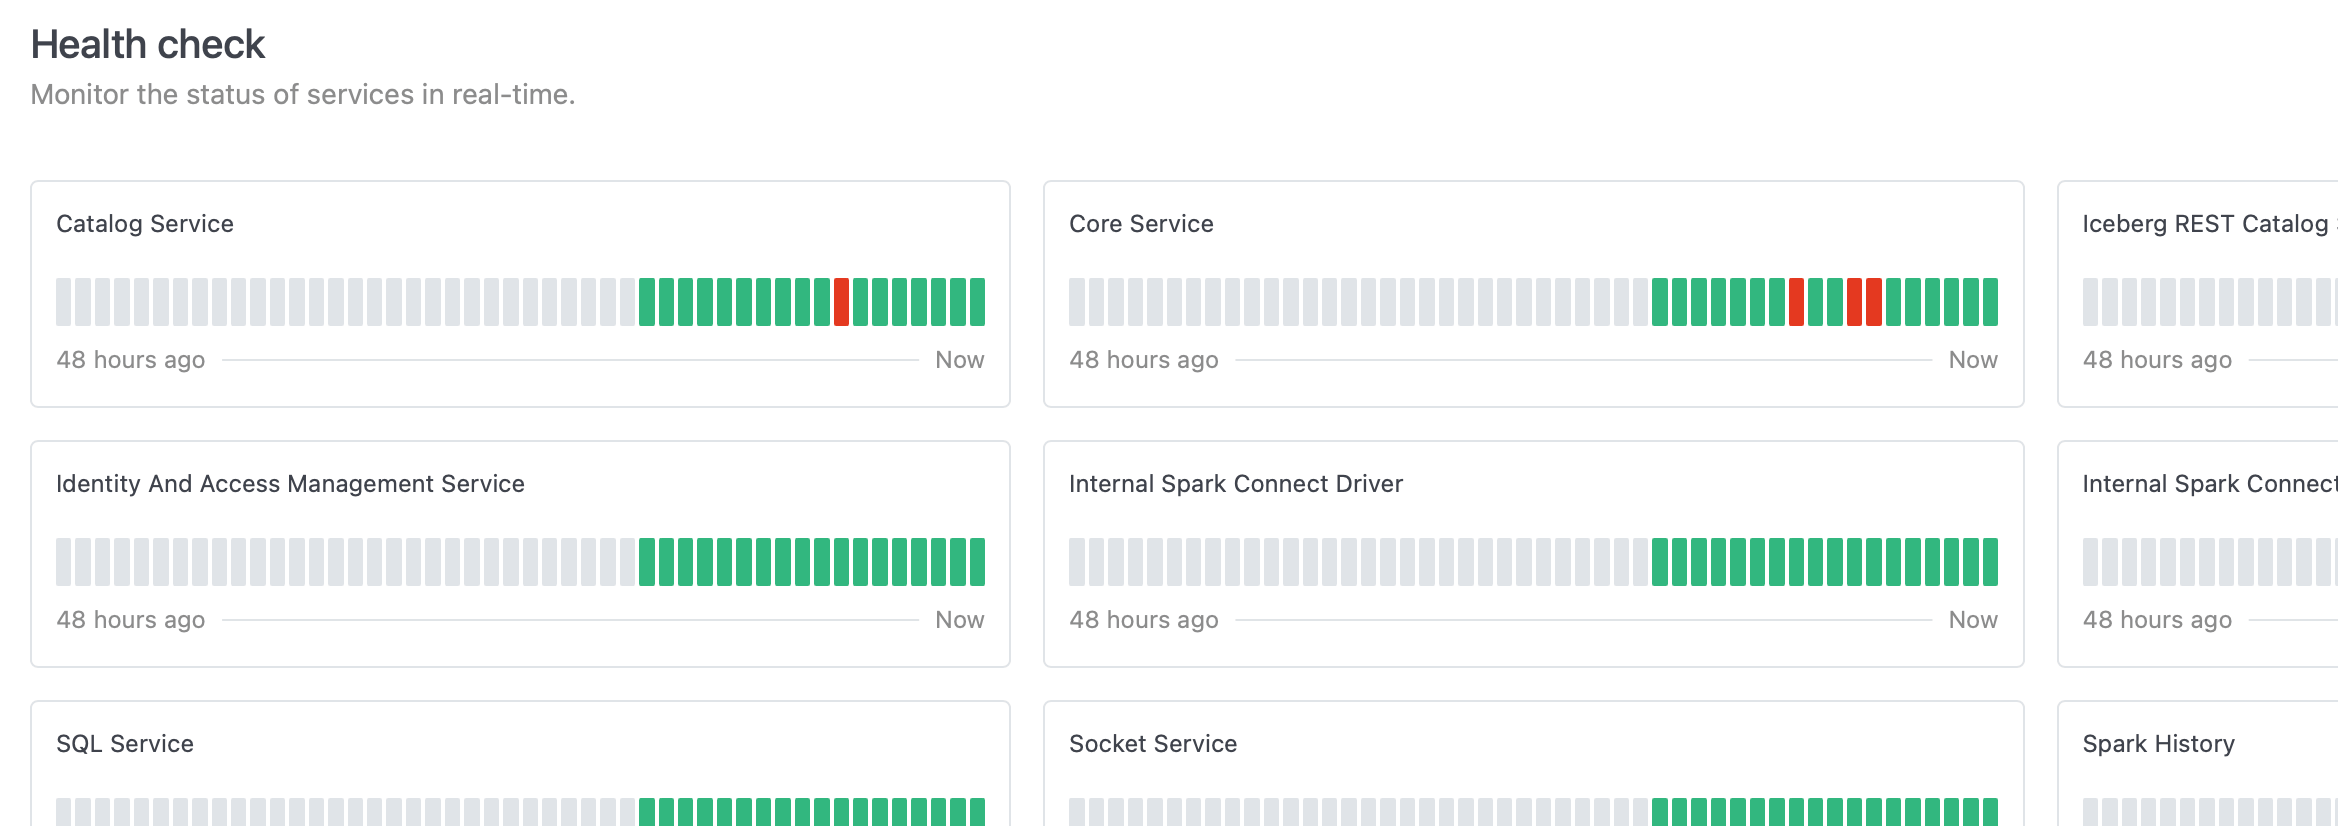Select the newest green bar in SQL Service
The image size is (2338, 826).
977,812
